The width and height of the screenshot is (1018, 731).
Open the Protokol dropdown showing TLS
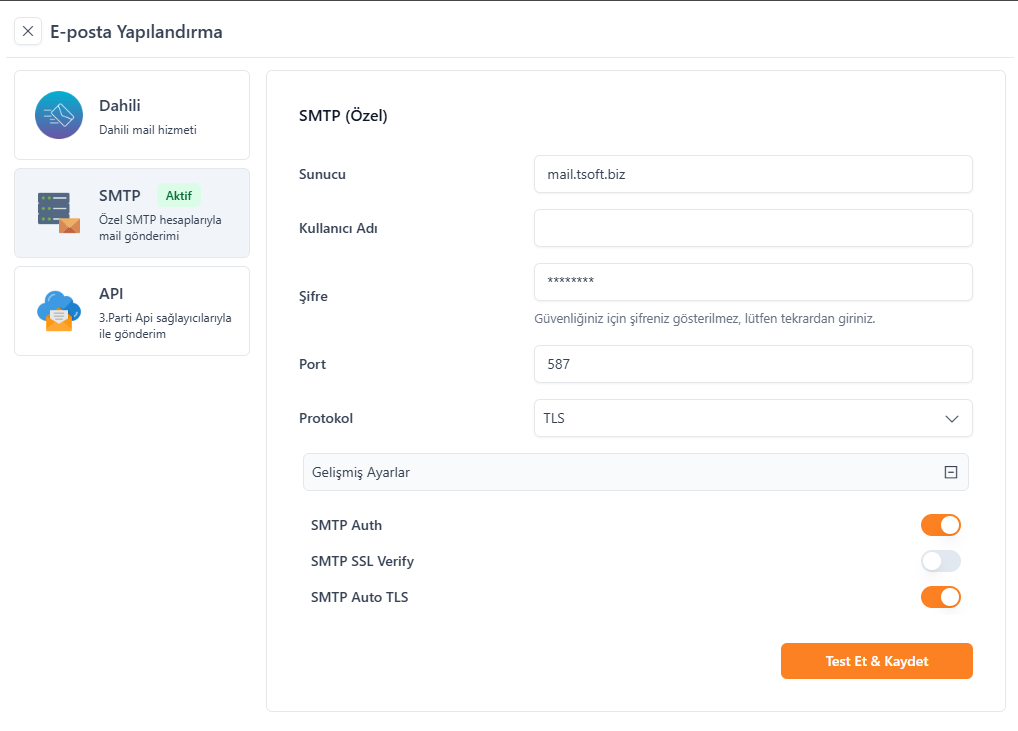tap(740, 419)
